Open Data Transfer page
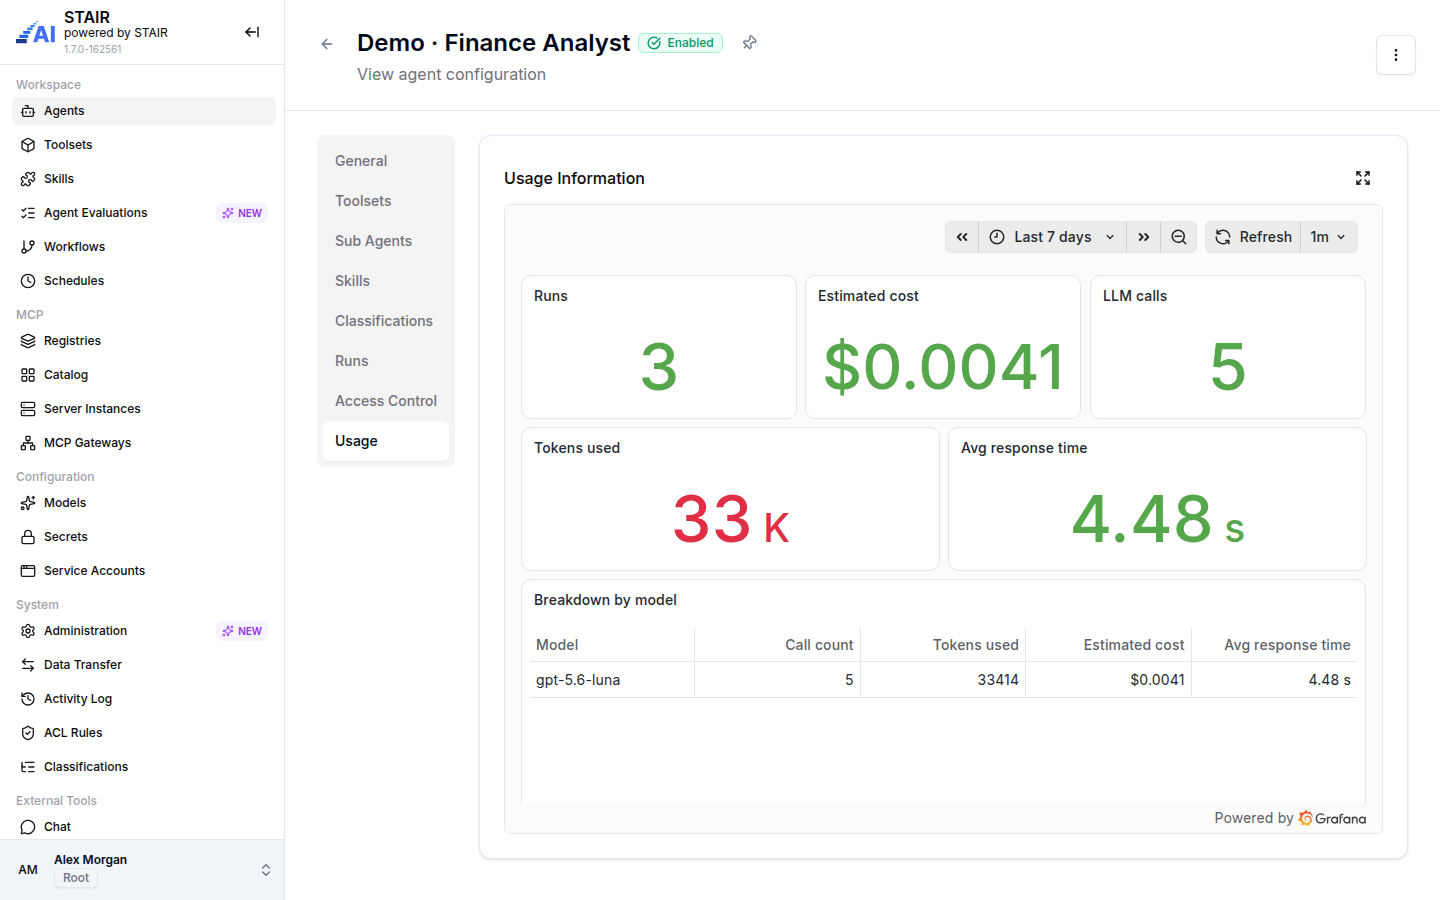 point(144,665)
